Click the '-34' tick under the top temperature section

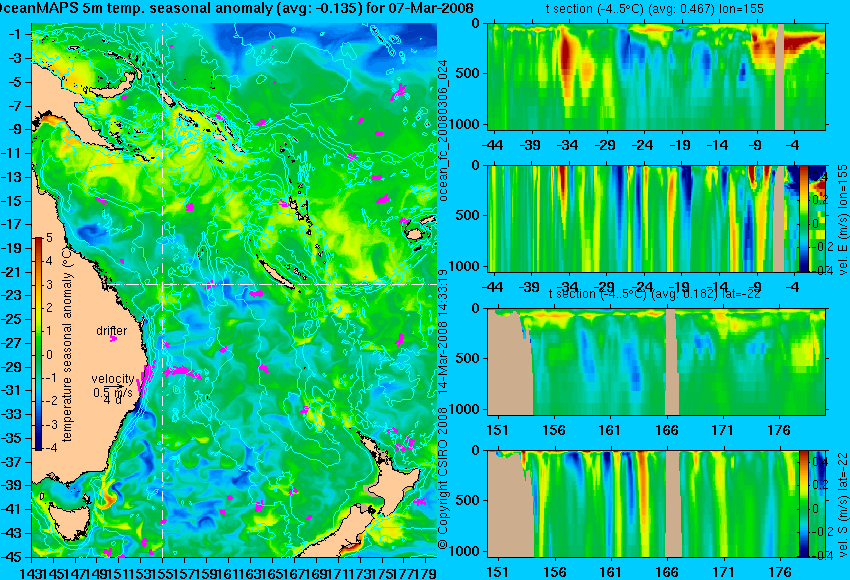[x=568, y=145]
